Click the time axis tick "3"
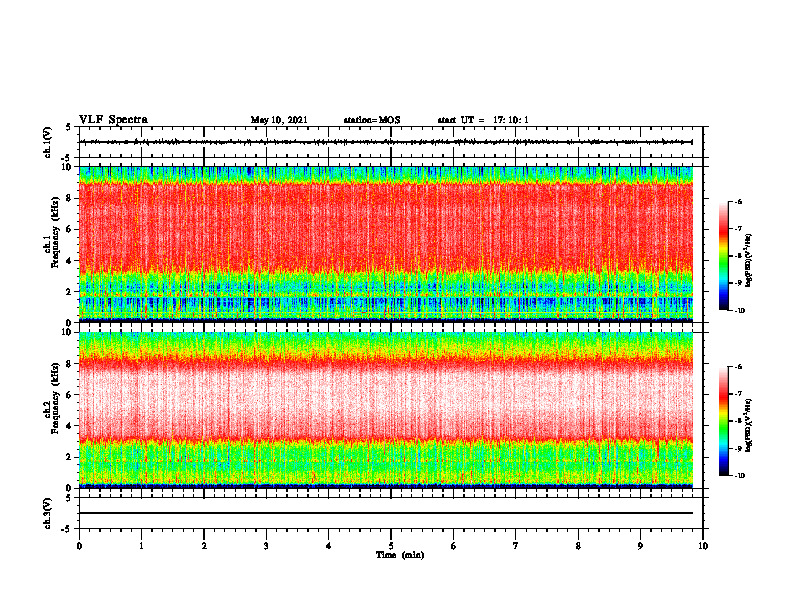The height and width of the screenshot is (612, 792). 266,546
